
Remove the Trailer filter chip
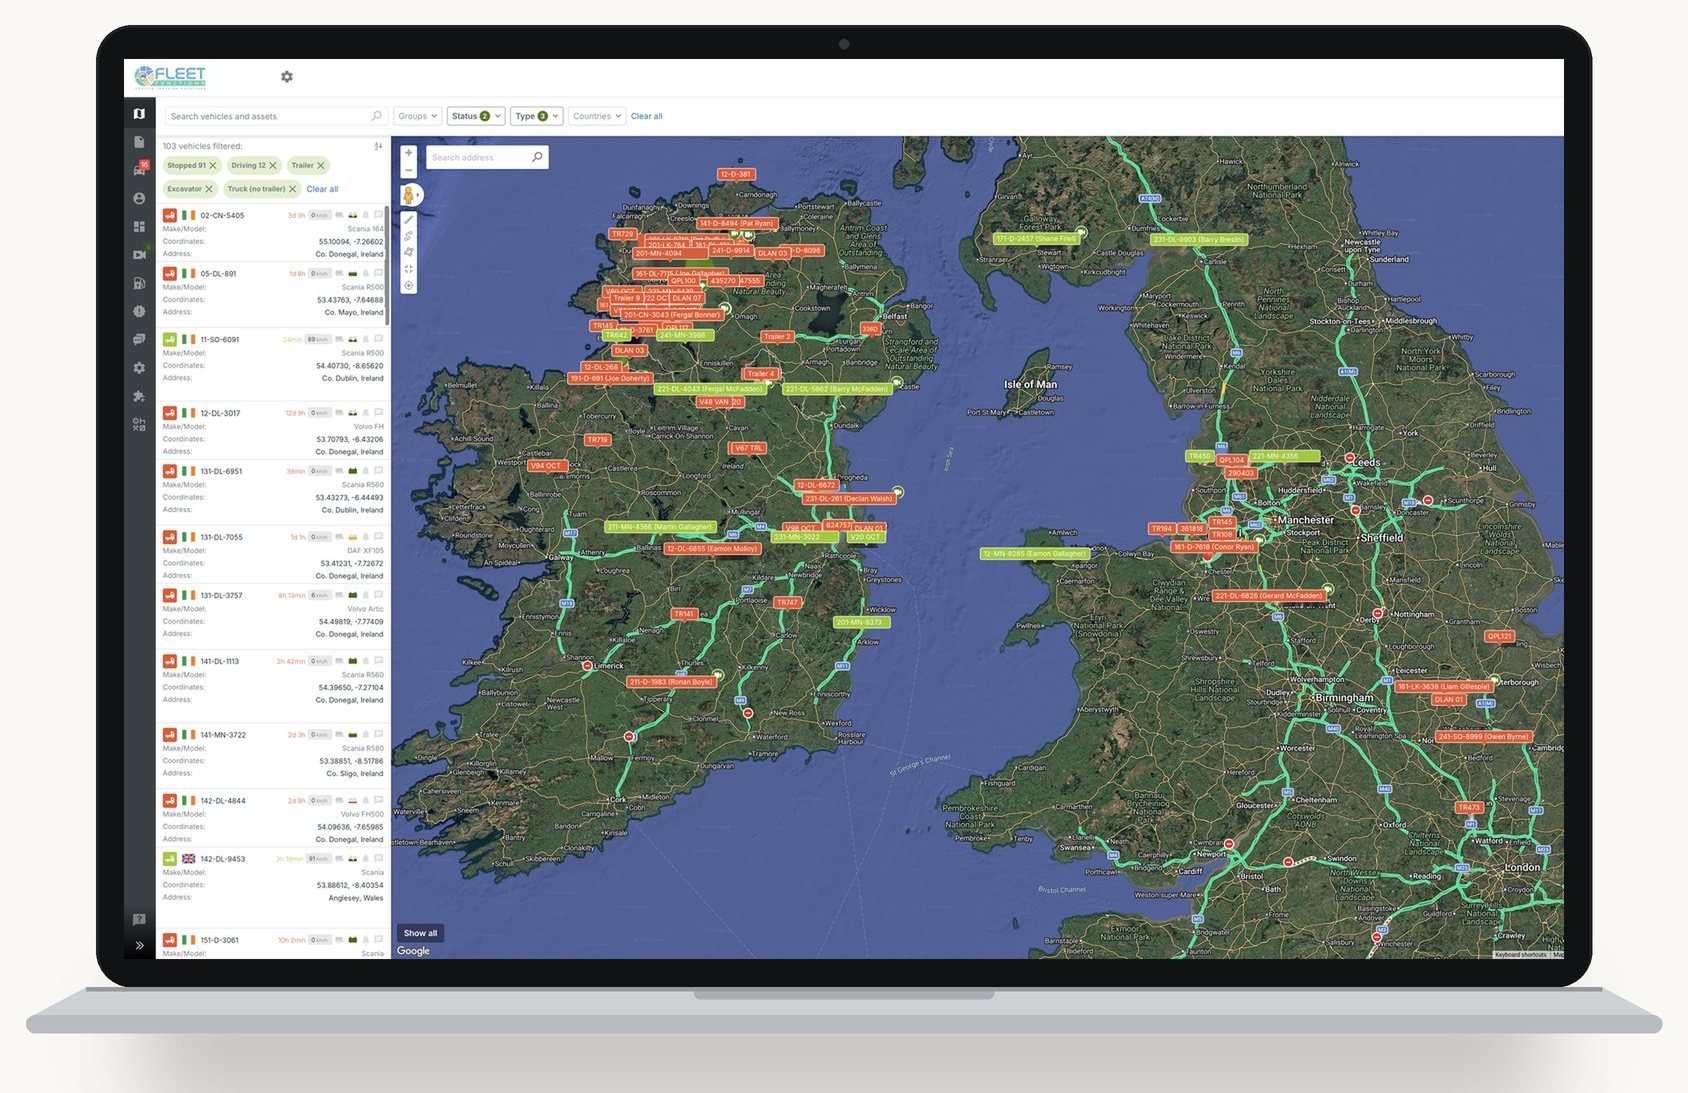321,166
